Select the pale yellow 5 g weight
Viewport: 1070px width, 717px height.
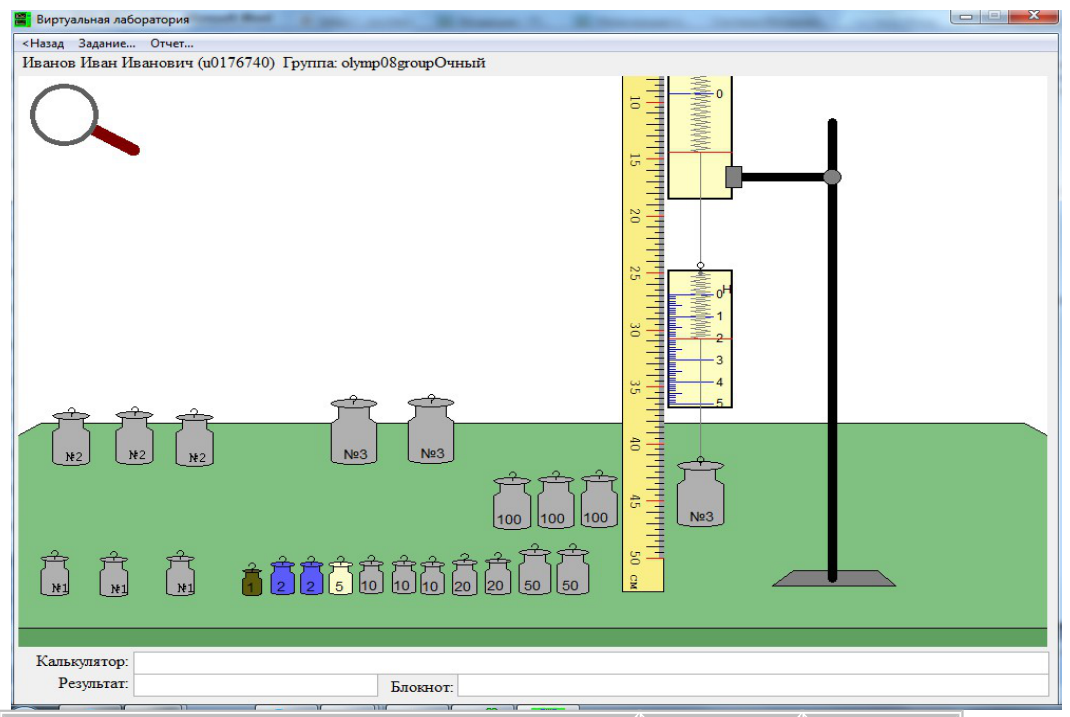(x=340, y=576)
